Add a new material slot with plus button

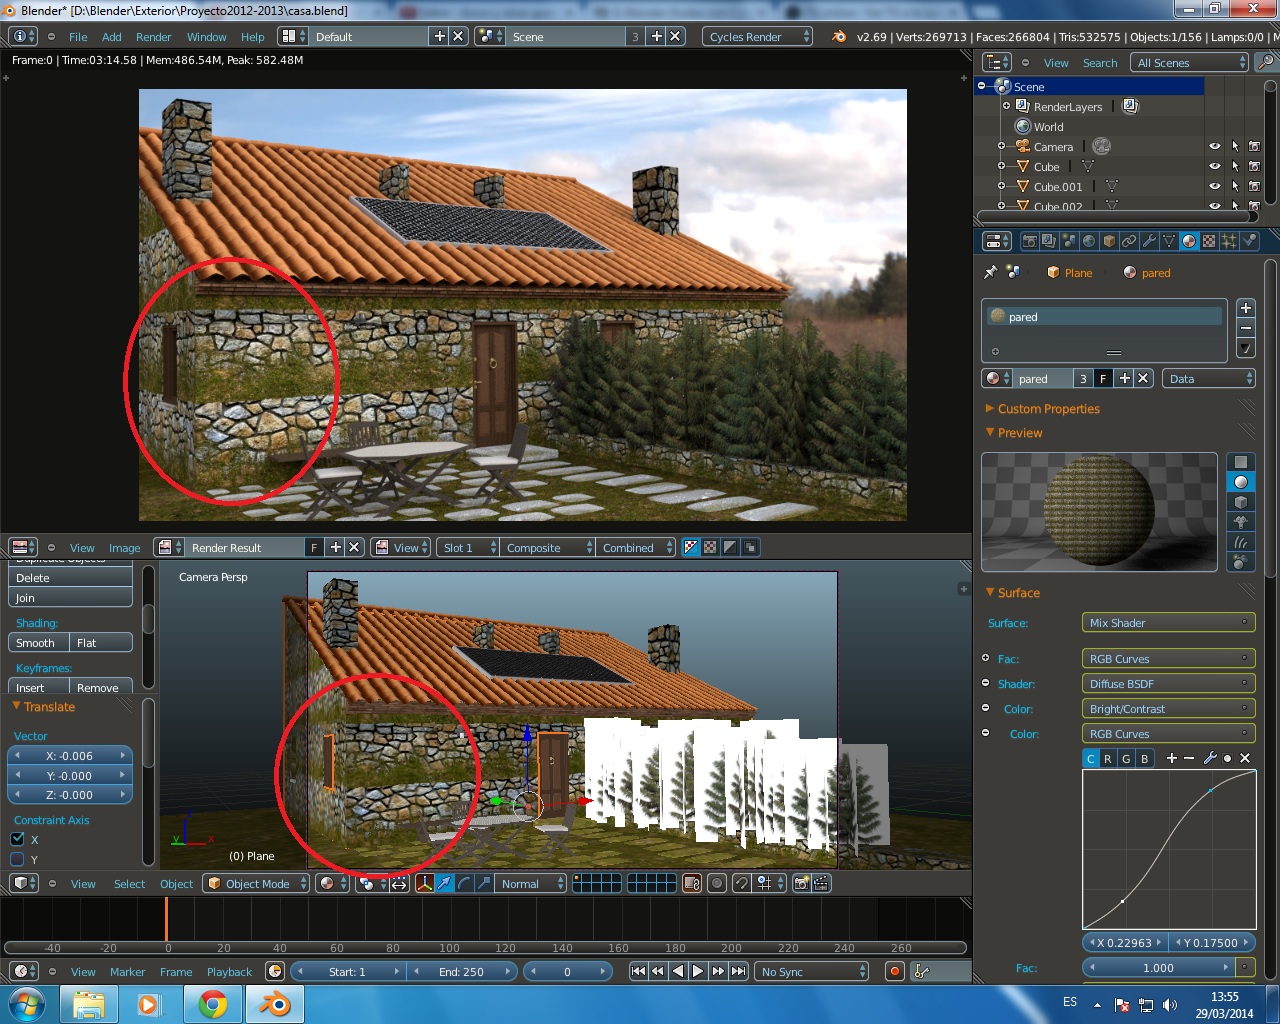tap(1246, 309)
